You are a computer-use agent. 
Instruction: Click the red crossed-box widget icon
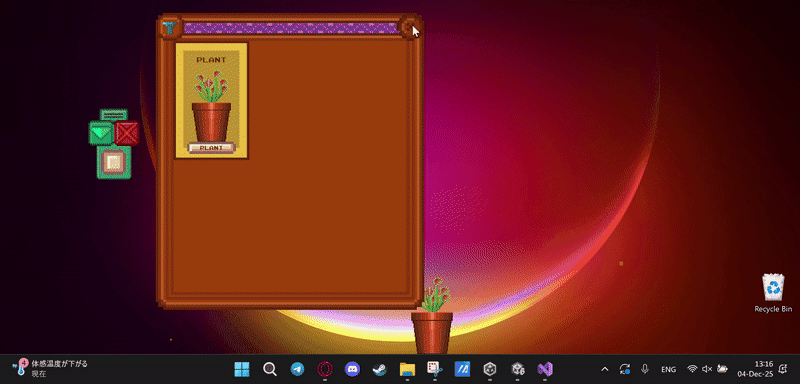point(127,134)
